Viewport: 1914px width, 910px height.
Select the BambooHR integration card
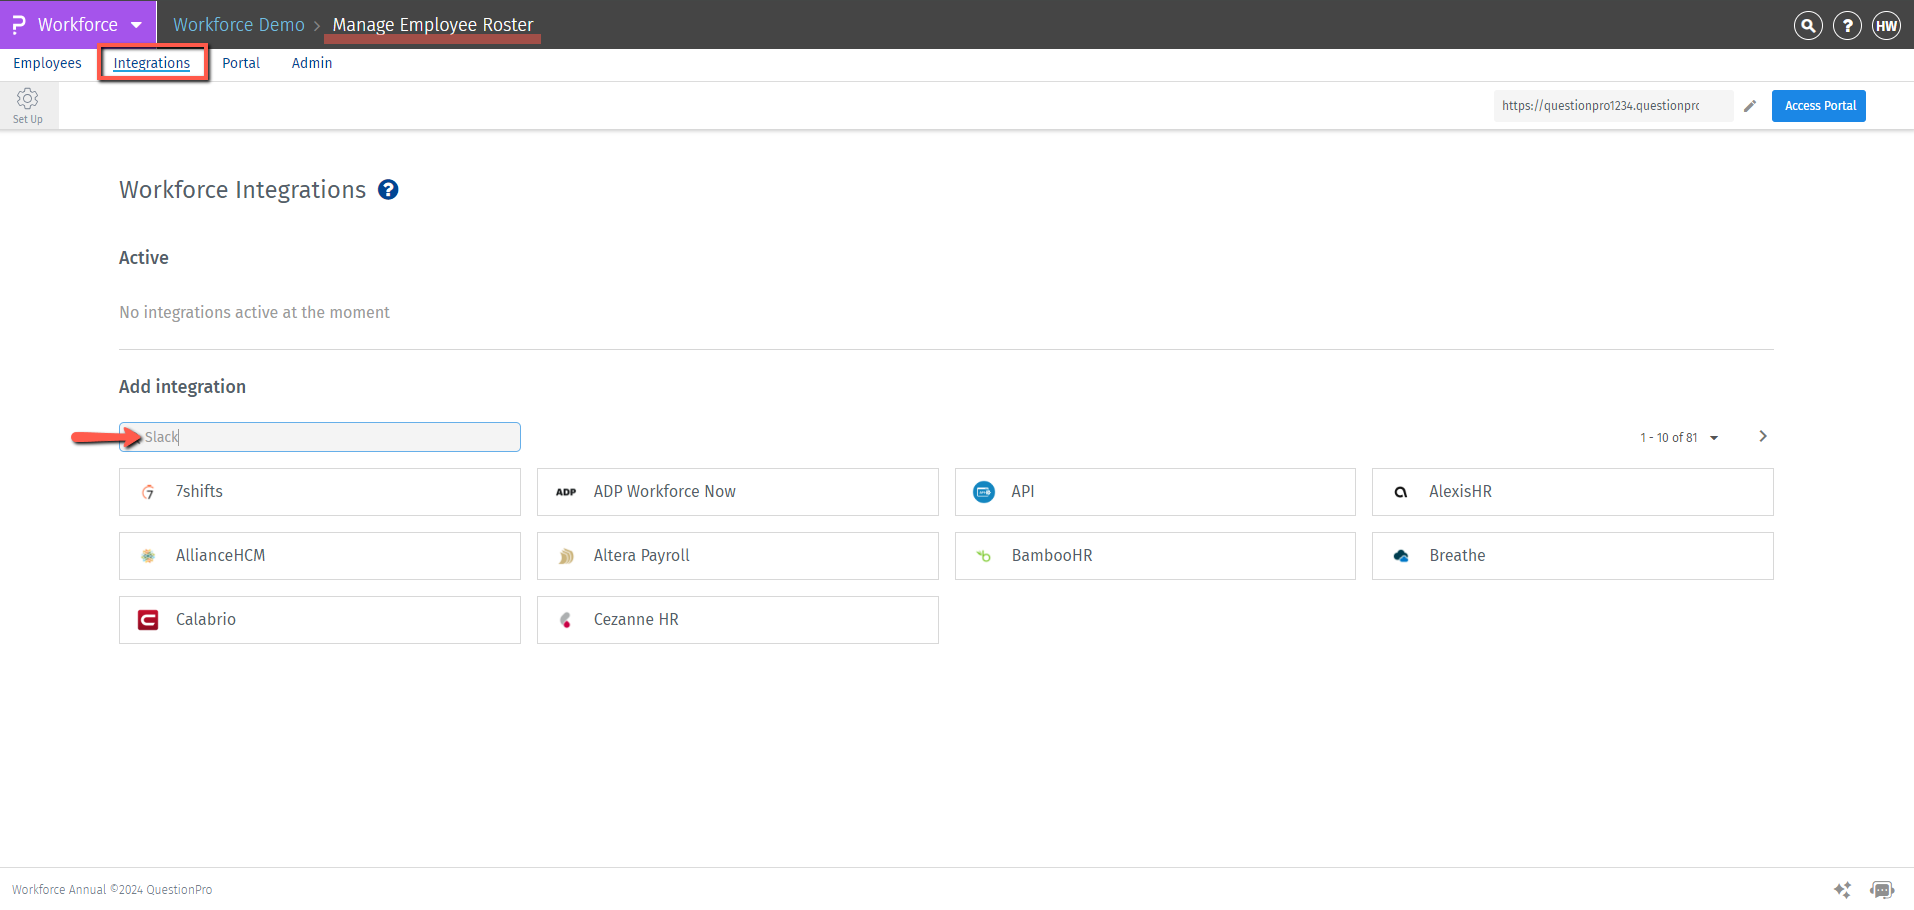(1155, 556)
